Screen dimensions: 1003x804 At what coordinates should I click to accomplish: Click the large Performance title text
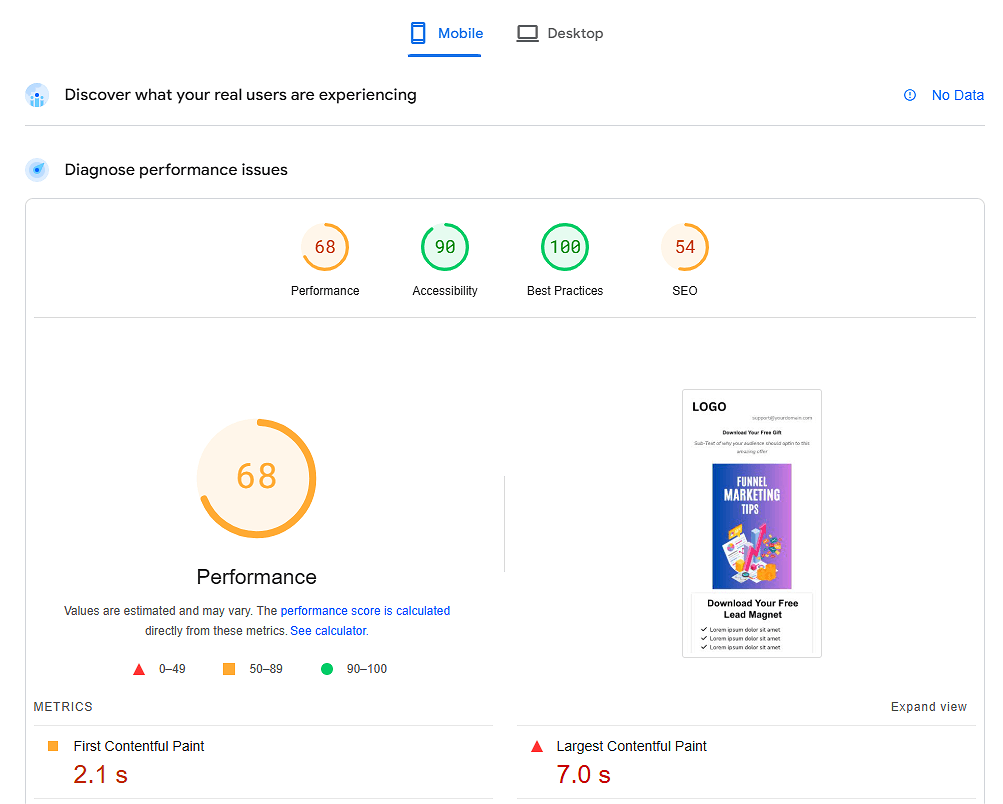[257, 577]
